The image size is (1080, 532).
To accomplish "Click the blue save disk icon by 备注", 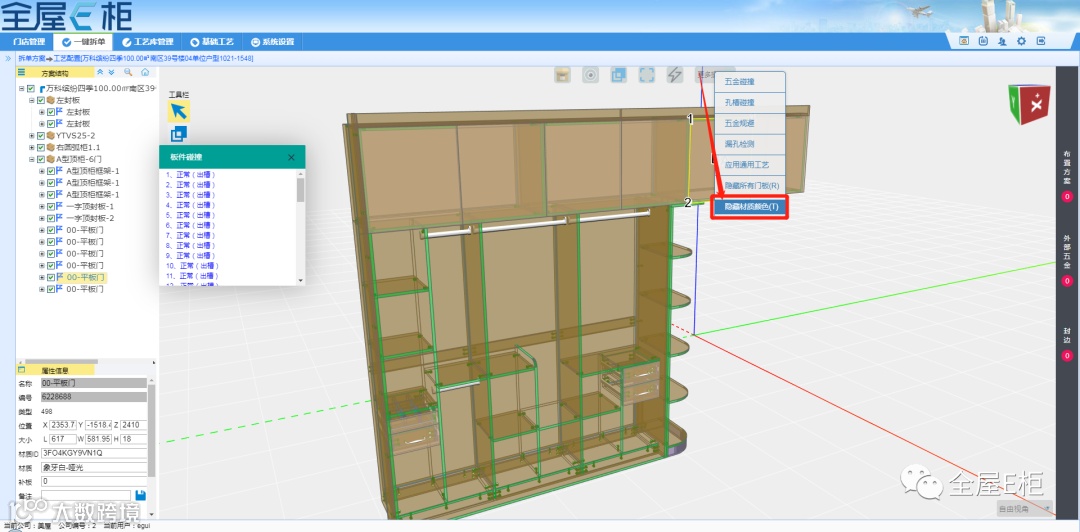I will (141, 495).
